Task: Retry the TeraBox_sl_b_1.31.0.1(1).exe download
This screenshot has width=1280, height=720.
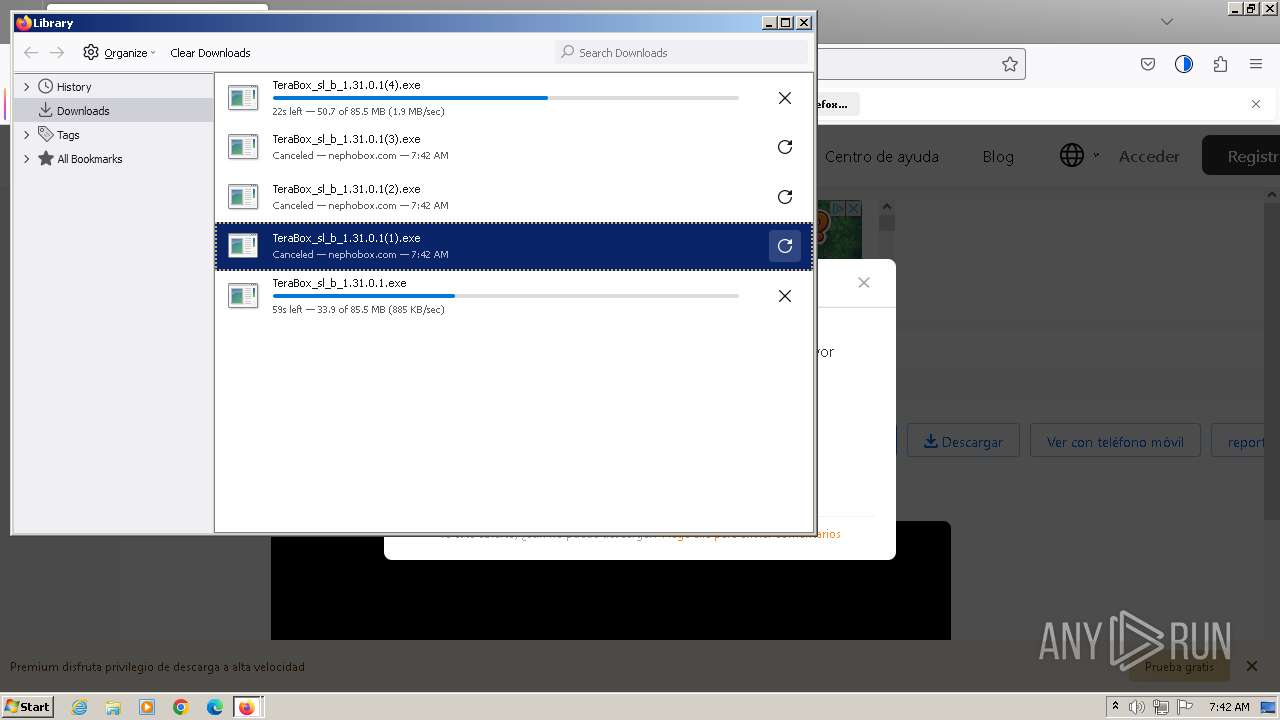Action: pyautogui.click(x=785, y=246)
